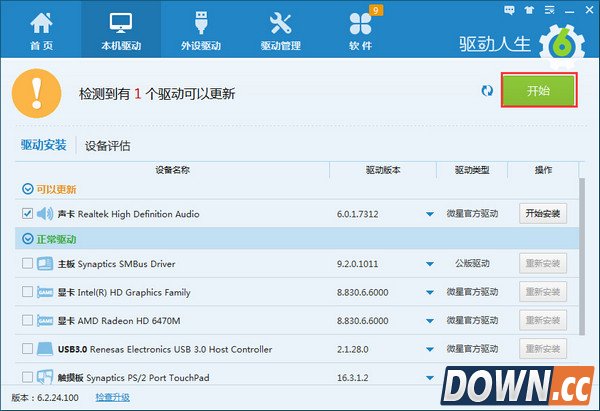Click the graphics card icon for Intel HD Graphics
Image resolution: width=600 pixels, height=411 pixels.
click(x=45, y=292)
